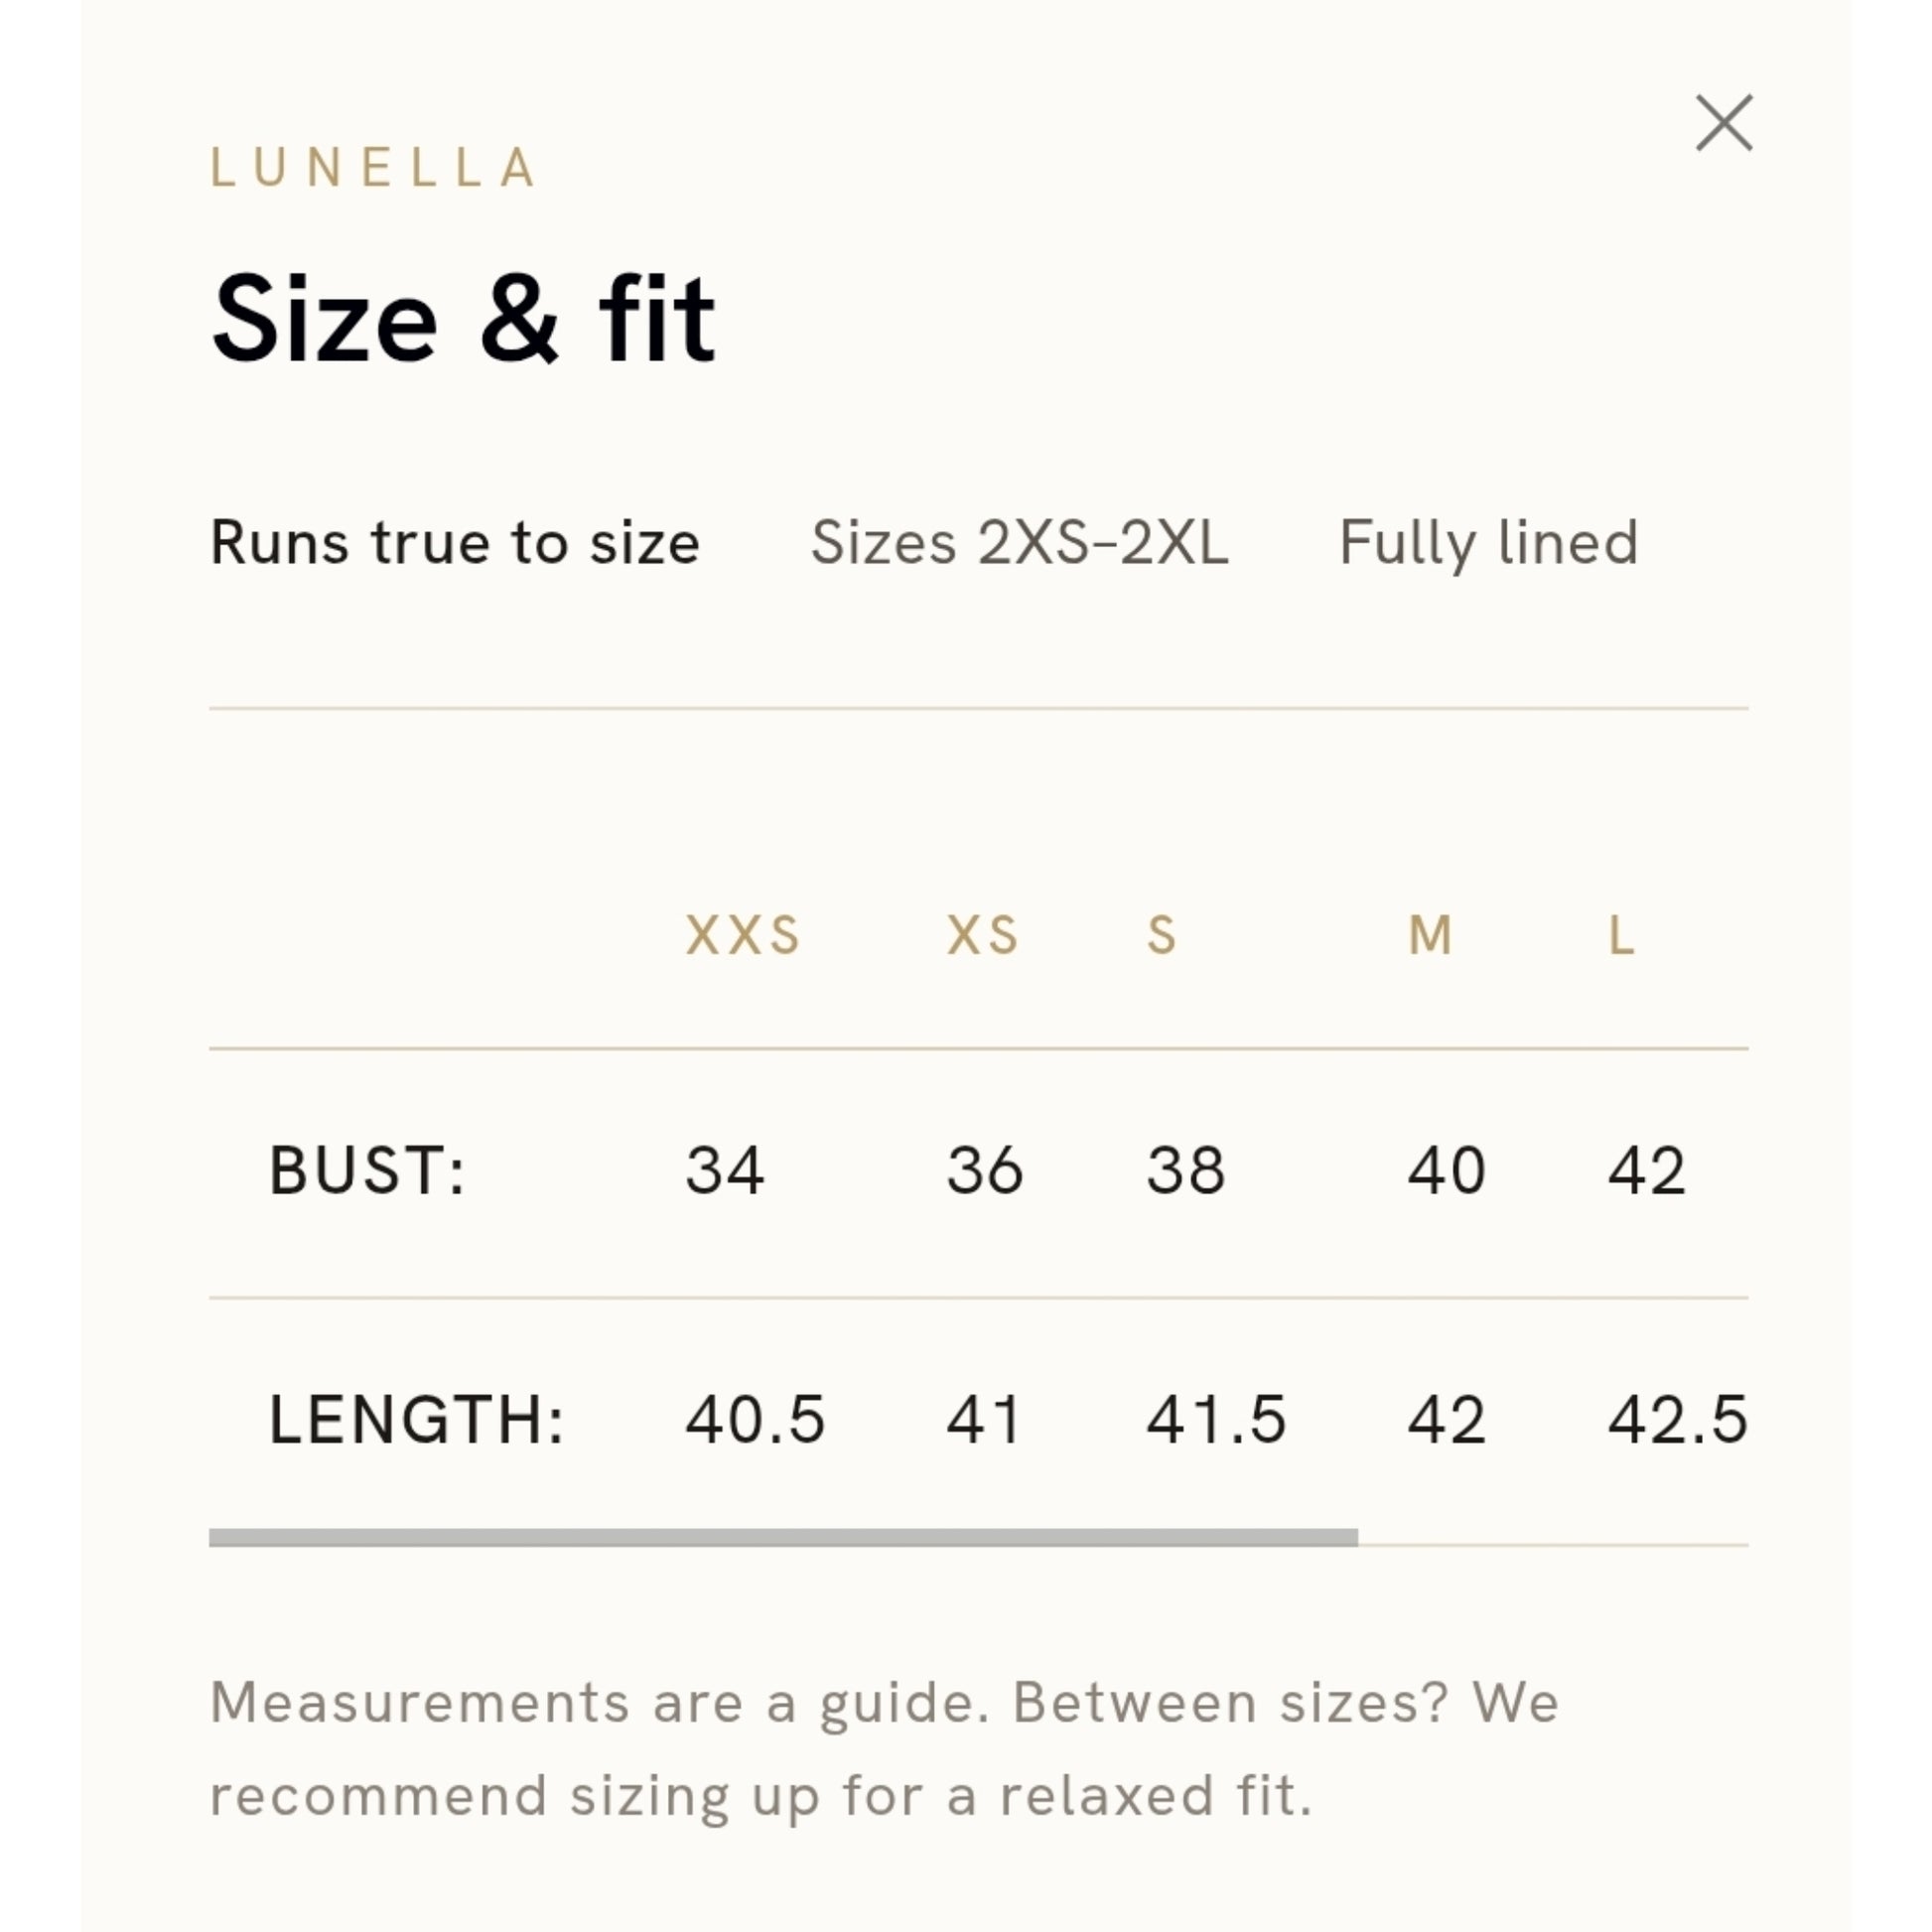Click bust value 38 for S

tap(1185, 1170)
